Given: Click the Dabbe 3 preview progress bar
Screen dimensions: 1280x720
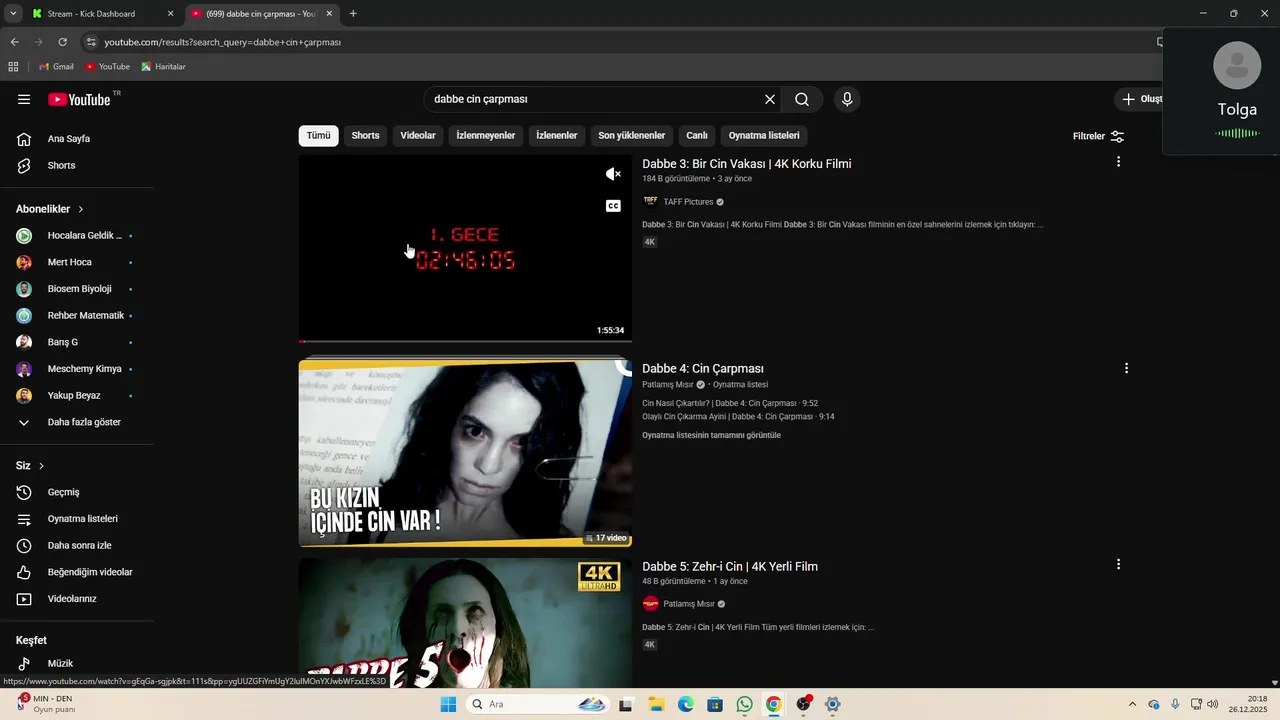Looking at the screenshot, I should [465, 341].
